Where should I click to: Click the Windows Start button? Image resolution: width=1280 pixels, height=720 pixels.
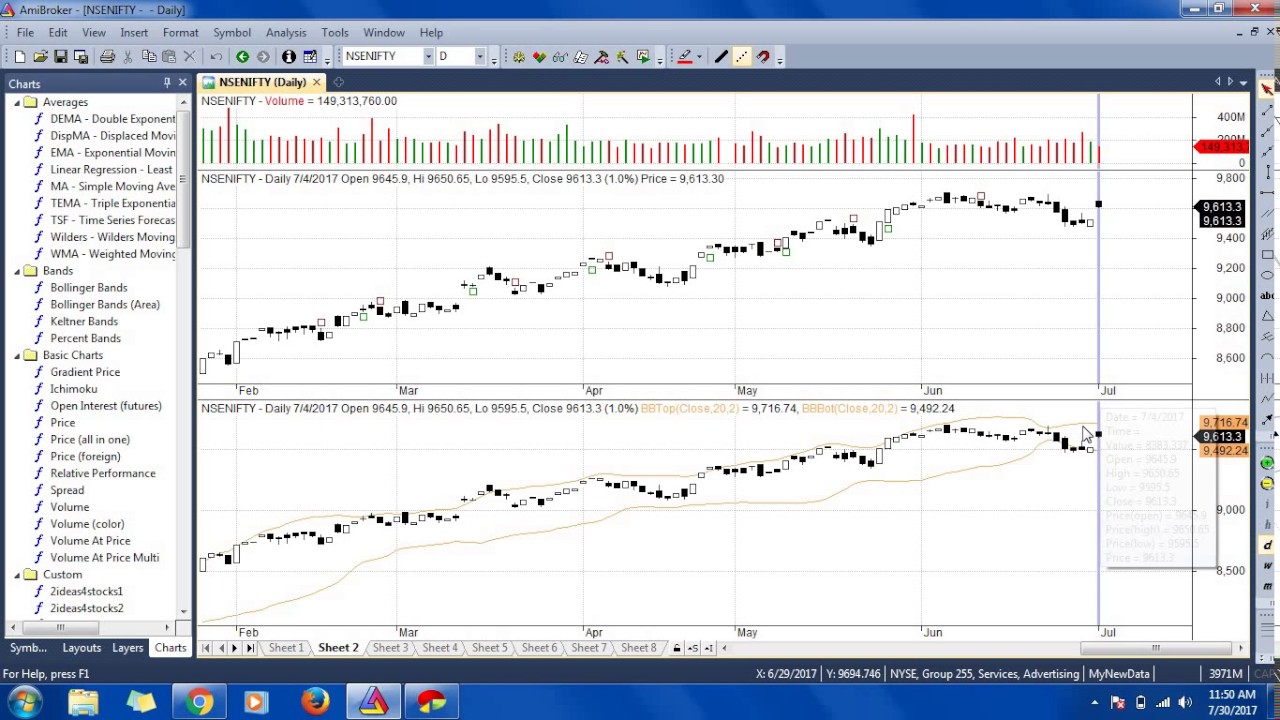tap(24, 702)
